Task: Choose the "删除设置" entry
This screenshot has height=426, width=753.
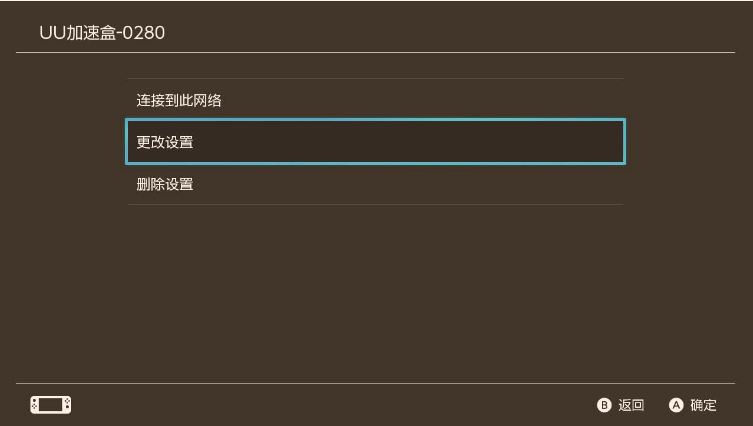Action: [x=375, y=184]
